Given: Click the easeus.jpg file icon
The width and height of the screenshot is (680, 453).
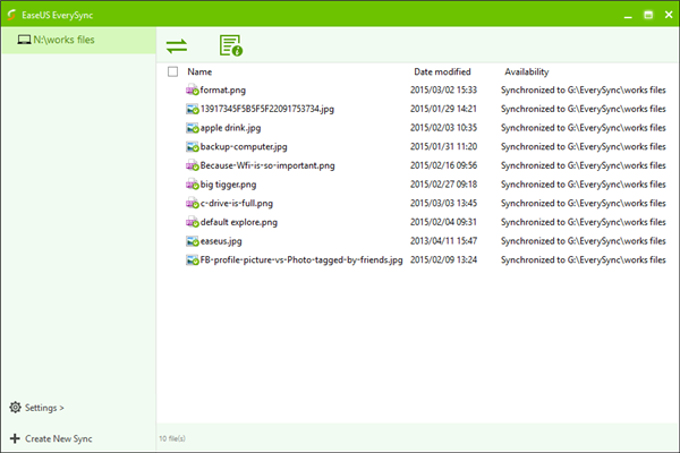Looking at the screenshot, I should (192, 241).
